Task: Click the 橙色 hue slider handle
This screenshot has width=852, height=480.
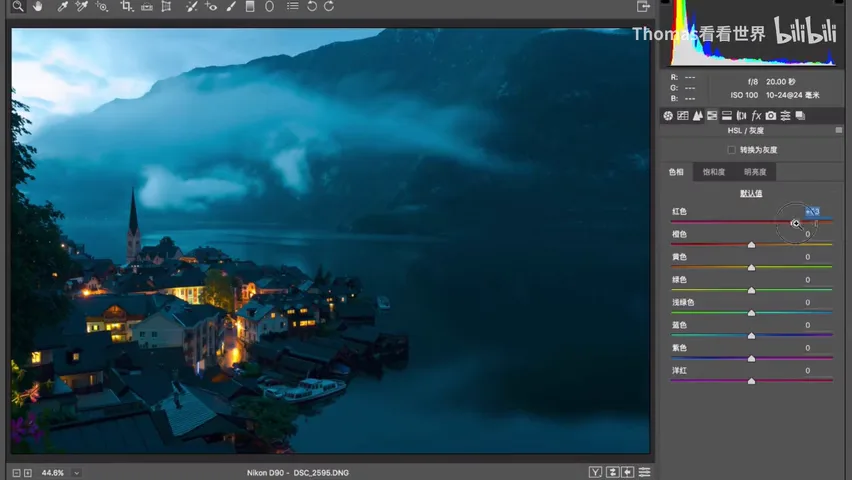Action: pos(751,245)
